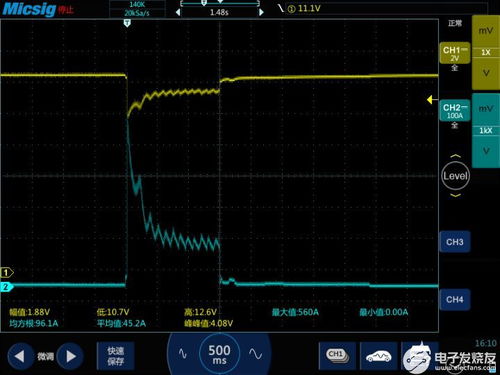Tap the fine-tune right arrow button
The width and height of the screenshot is (500, 375).
[71, 356]
